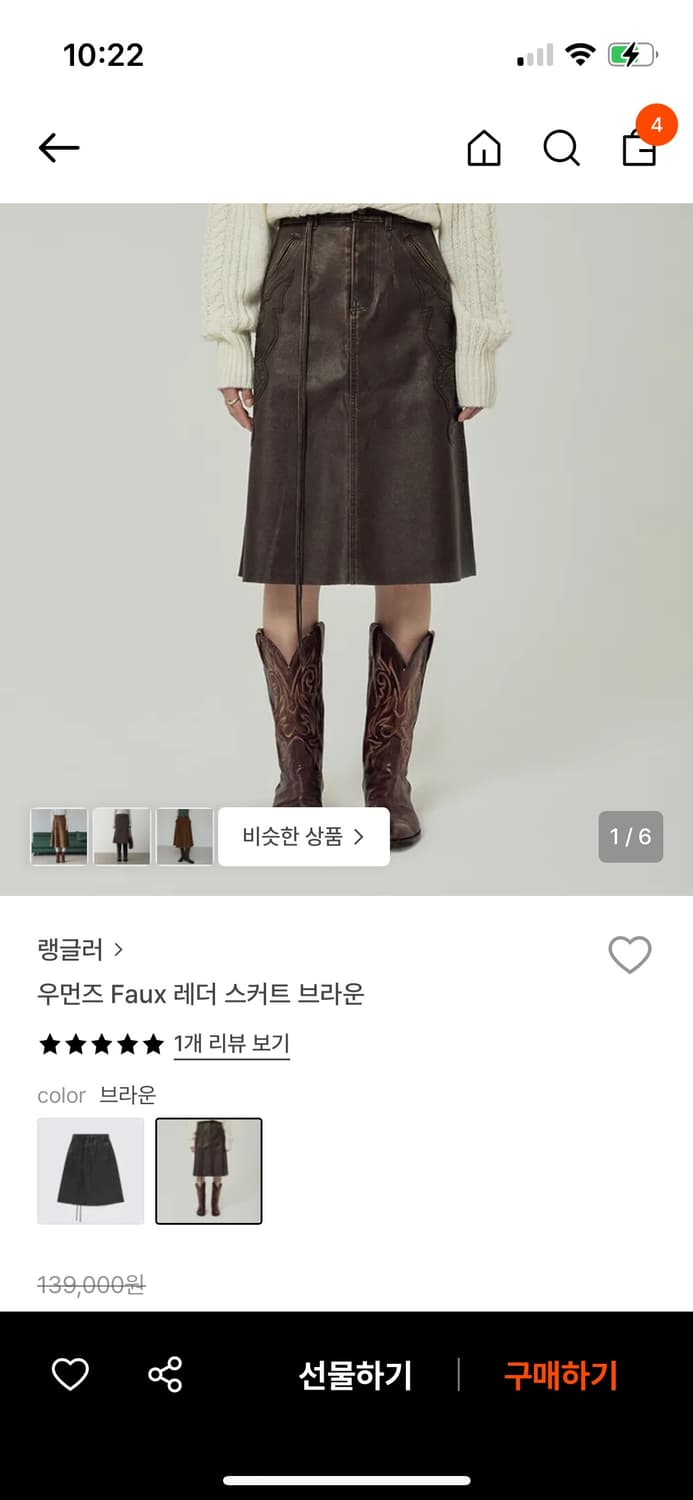
Task: Toggle the wishlist heart next to 랭글러
Action: click(x=629, y=955)
